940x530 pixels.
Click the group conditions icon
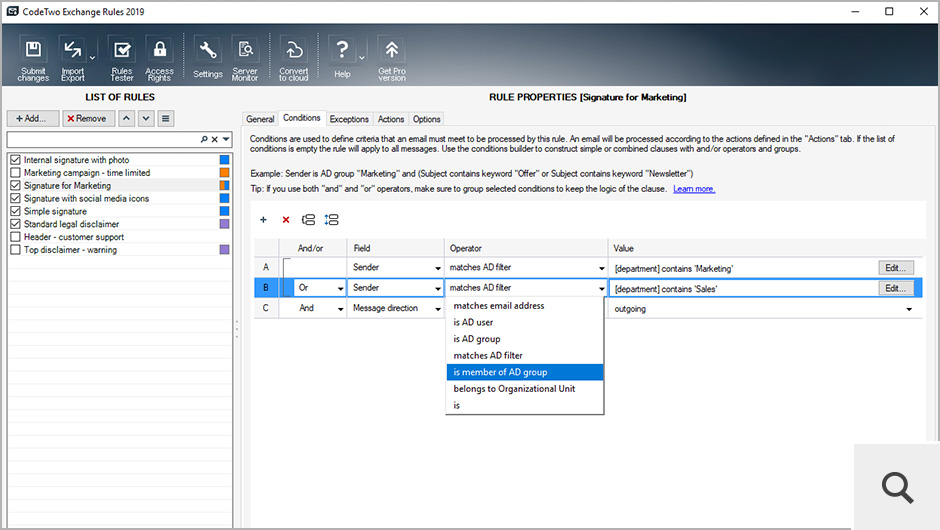(308, 220)
